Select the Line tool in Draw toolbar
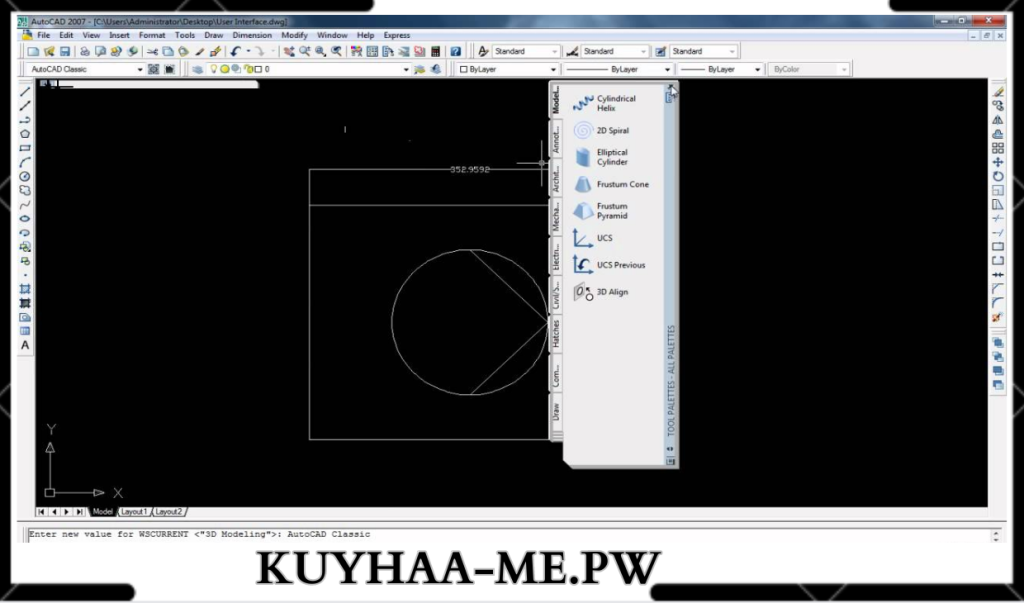This screenshot has height=603, width=1024. click(25, 92)
